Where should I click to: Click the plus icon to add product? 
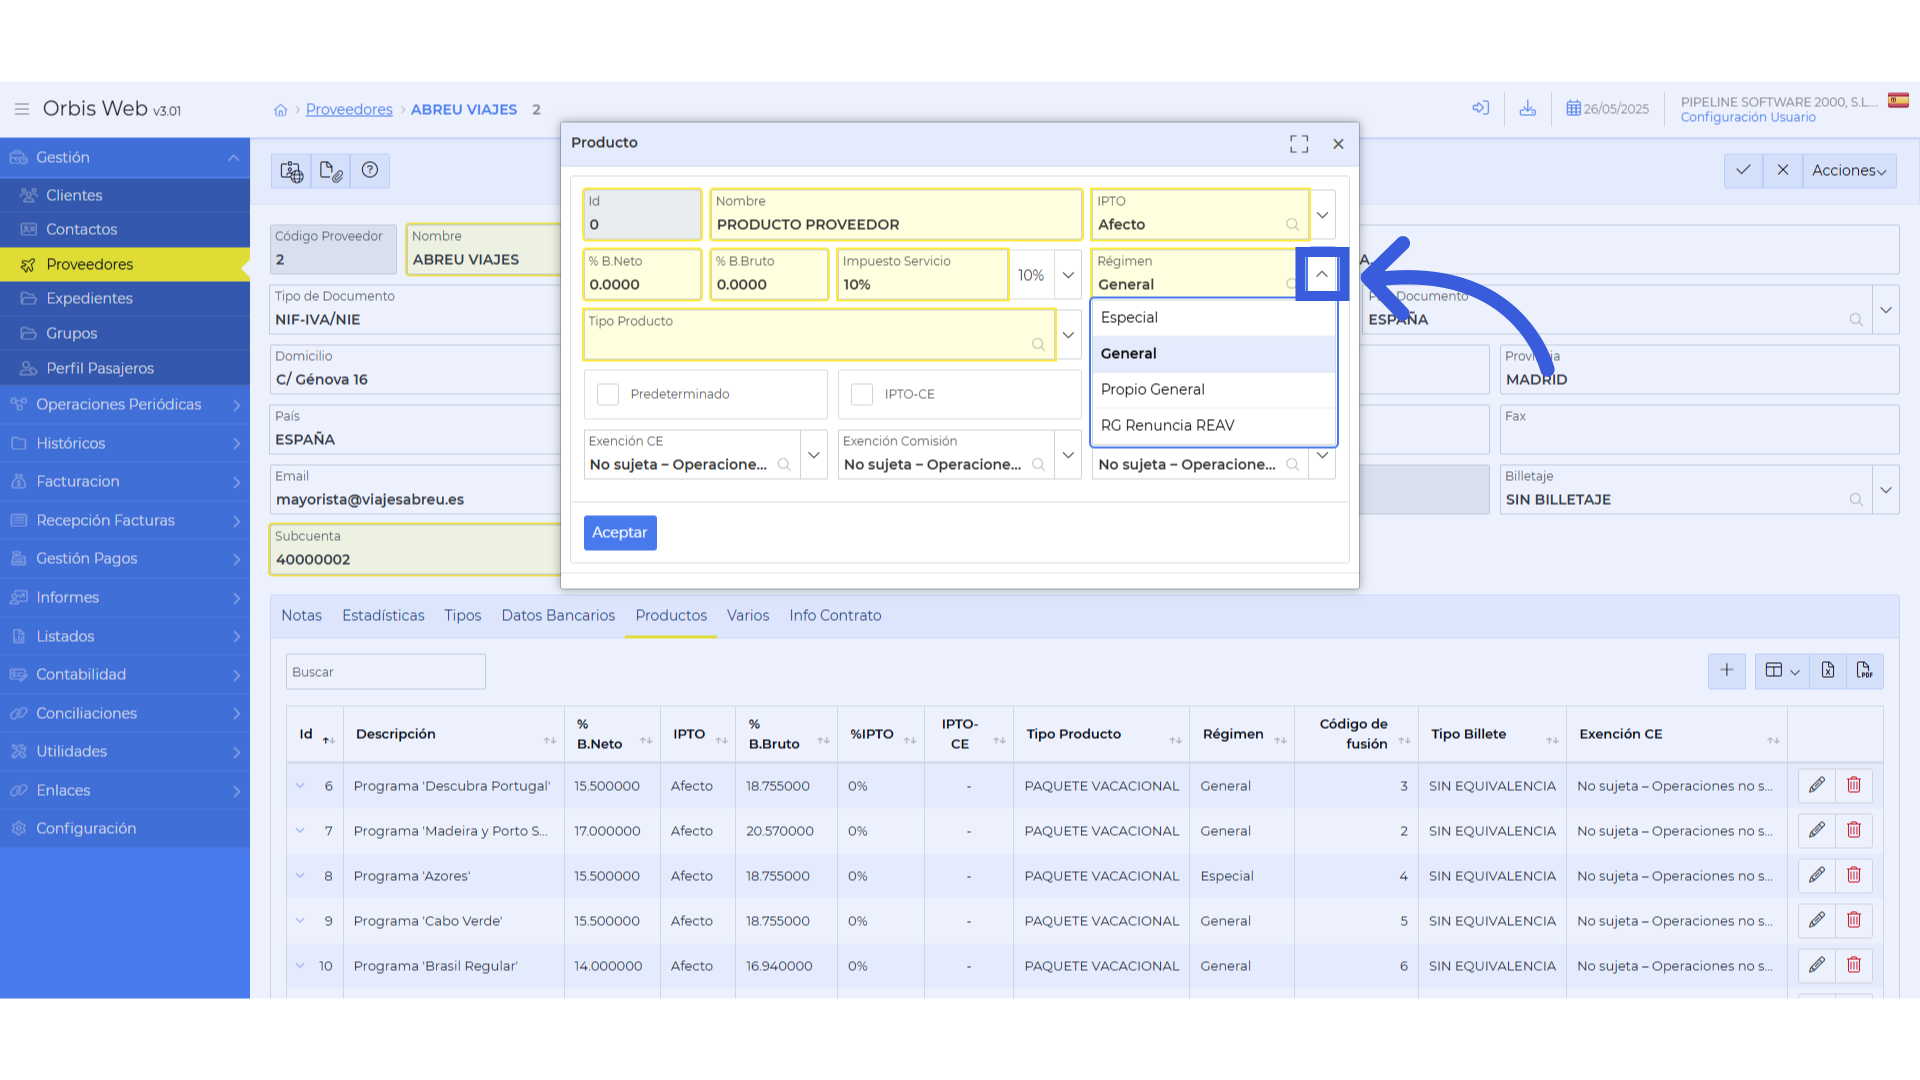[1727, 671]
